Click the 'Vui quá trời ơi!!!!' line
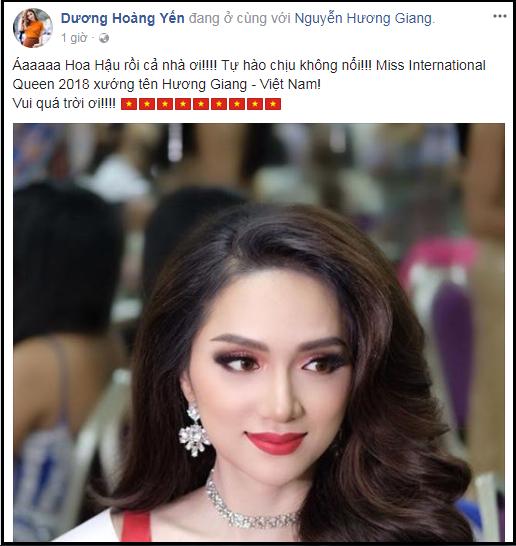Image resolution: width=516 pixels, height=546 pixels. [64, 103]
